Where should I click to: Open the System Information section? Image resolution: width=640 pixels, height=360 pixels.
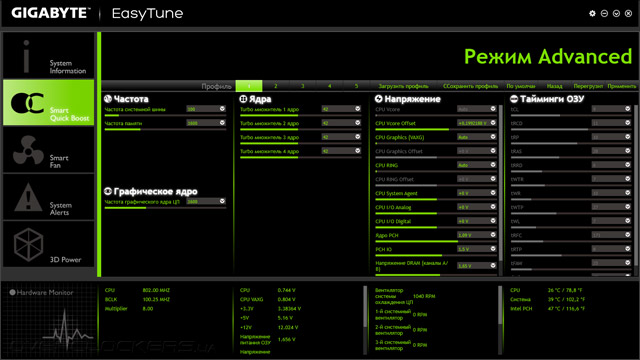(x=49, y=56)
